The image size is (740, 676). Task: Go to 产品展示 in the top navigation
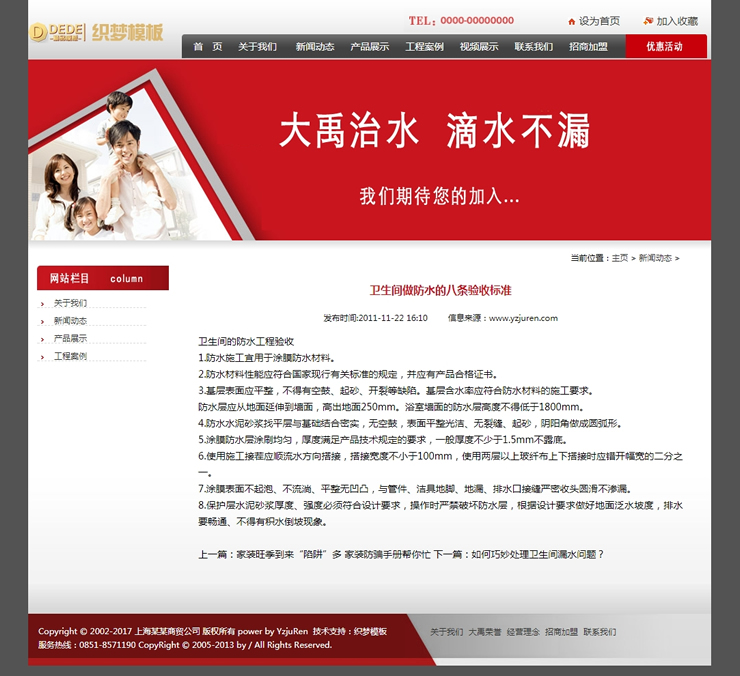tap(369, 47)
